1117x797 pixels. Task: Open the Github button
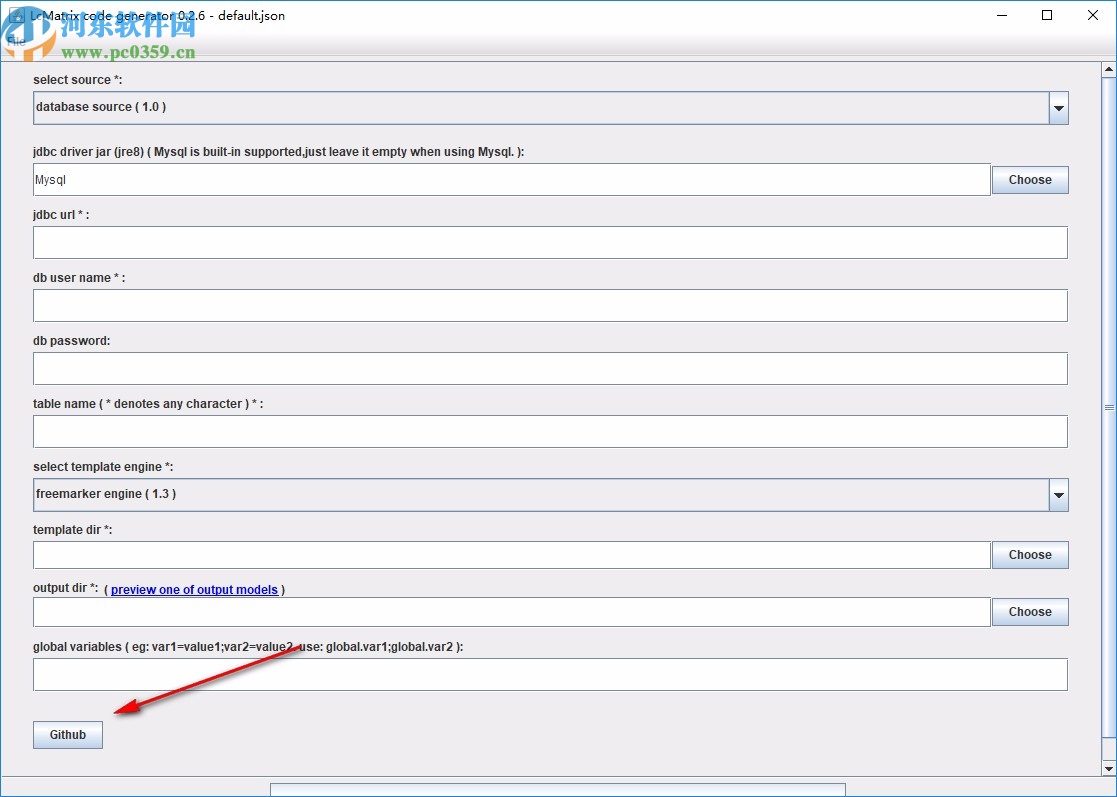(68, 735)
